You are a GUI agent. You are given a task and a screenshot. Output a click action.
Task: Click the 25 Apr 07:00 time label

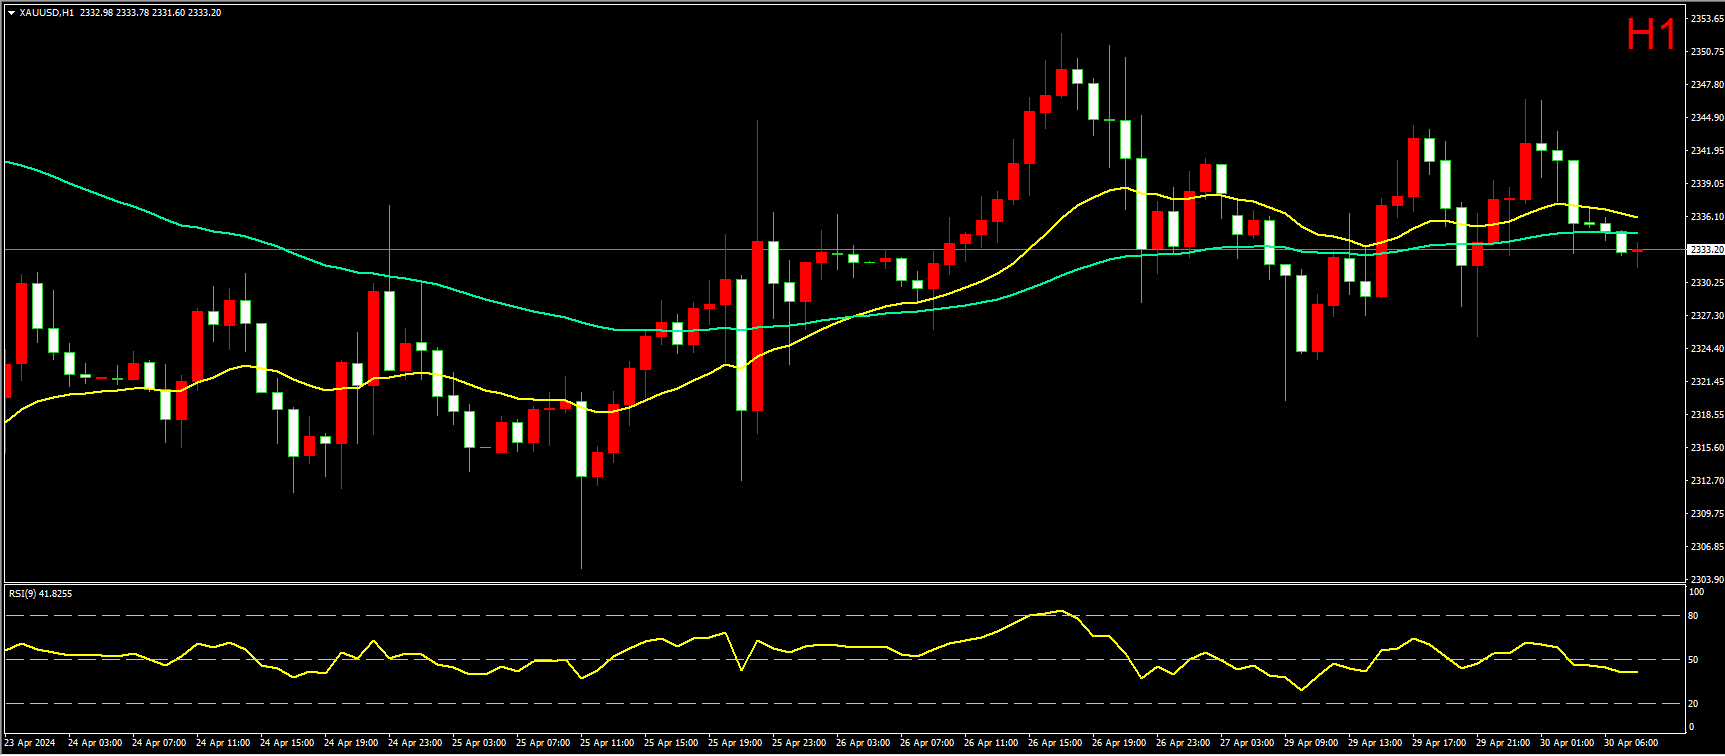pyautogui.click(x=543, y=743)
